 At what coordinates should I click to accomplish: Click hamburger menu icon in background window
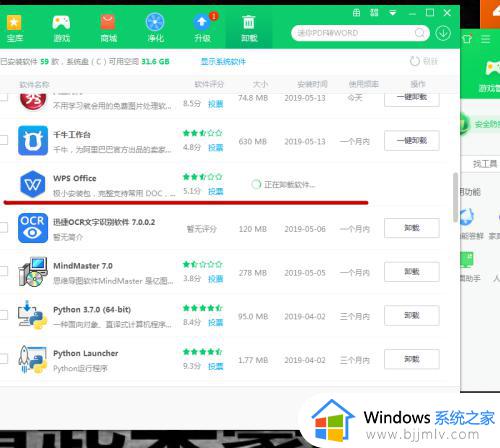[486, 39]
